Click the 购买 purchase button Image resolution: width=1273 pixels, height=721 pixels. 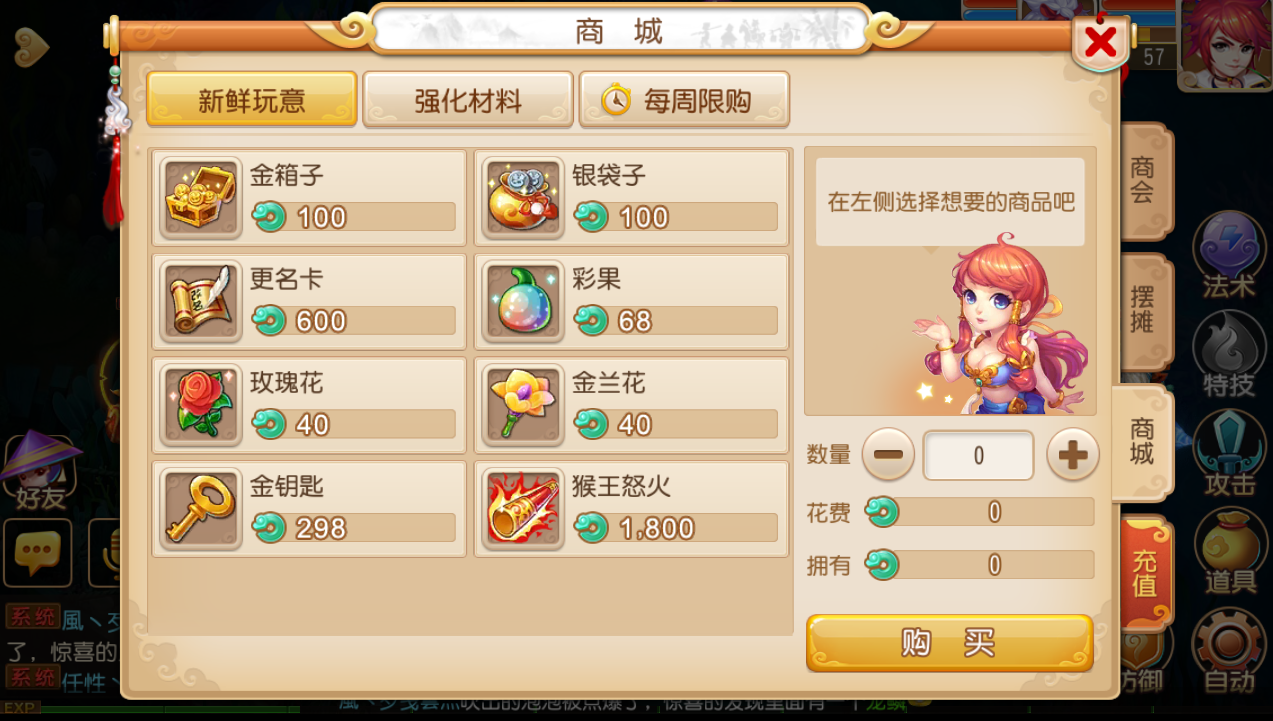pyautogui.click(x=949, y=643)
